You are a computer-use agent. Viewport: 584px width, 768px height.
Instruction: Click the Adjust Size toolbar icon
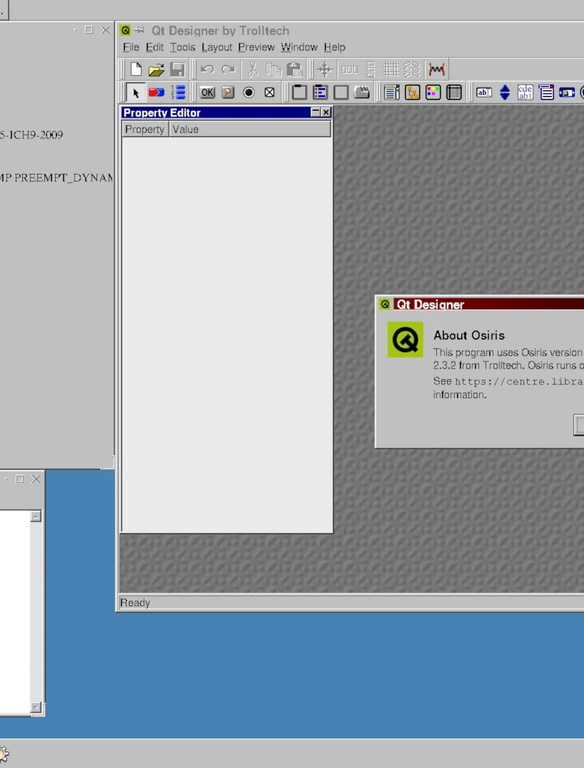[324, 70]
